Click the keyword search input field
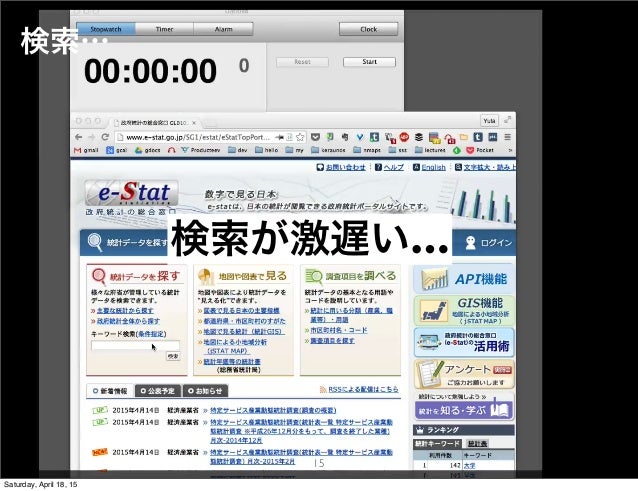Image resolution: width=638 pixels, height=491 pixels. tap(135, 346)
